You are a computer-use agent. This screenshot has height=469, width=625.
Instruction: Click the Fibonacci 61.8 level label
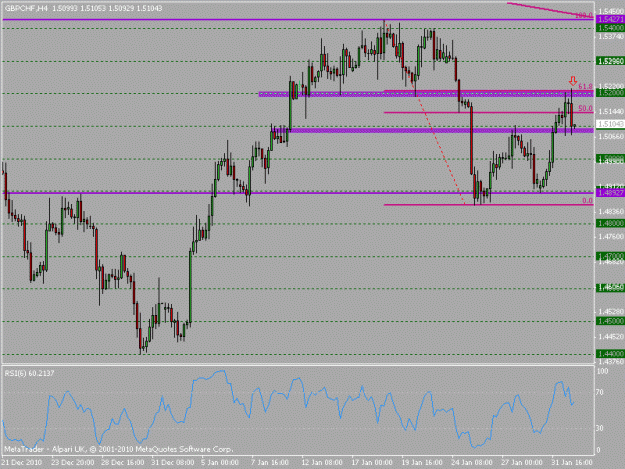pos(585,86)
